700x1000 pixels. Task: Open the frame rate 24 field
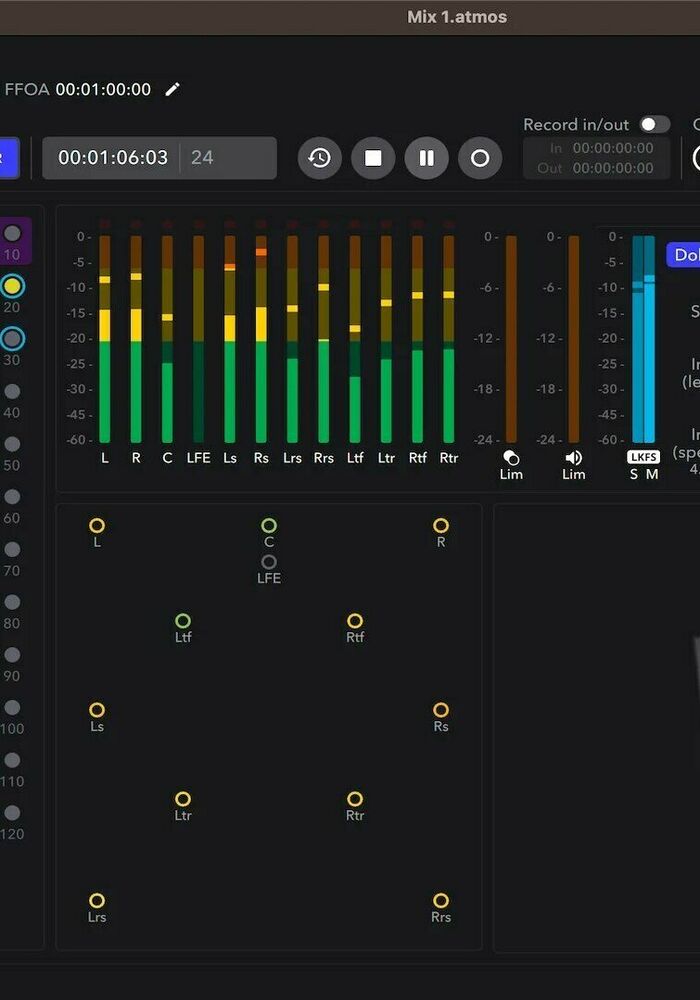click(x=226, y=158)
